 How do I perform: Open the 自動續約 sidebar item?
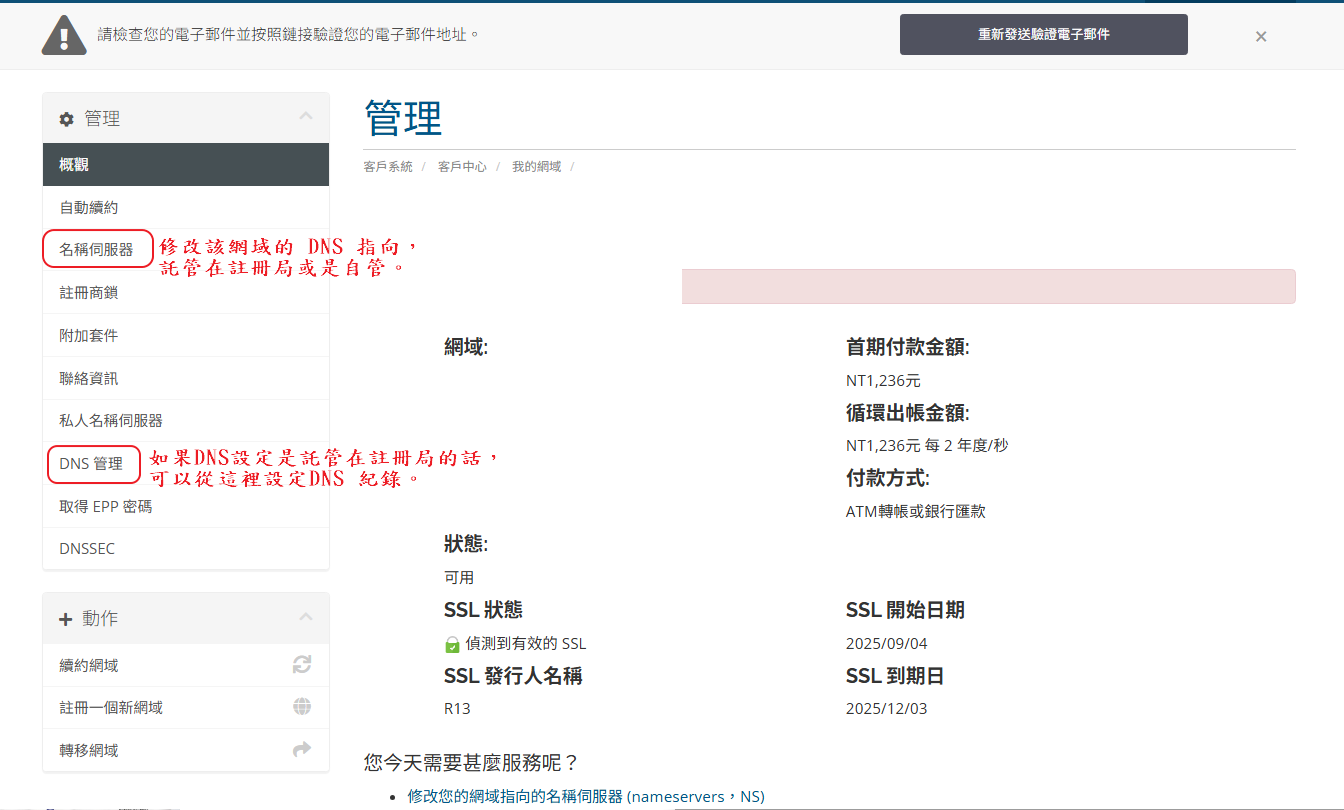coord(89,207)
